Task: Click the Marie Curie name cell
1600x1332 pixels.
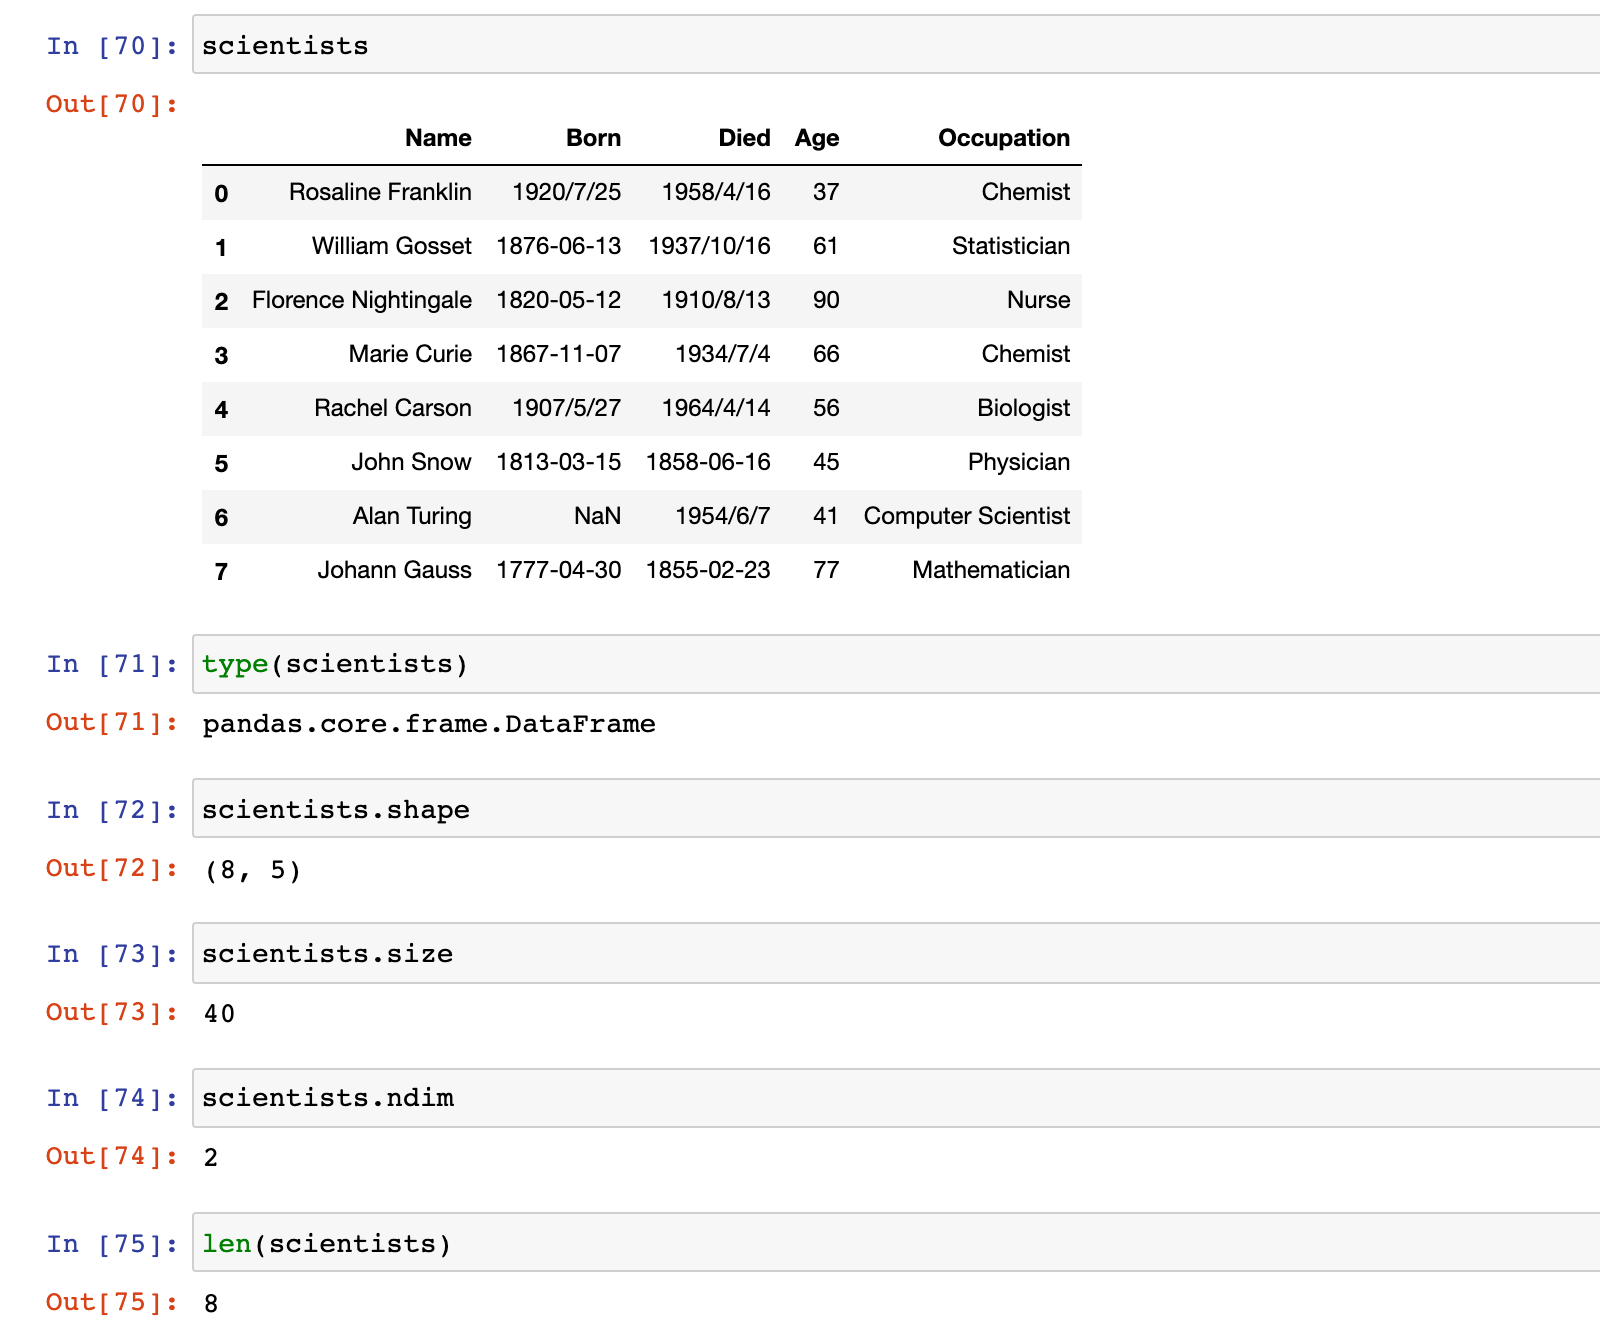Action: [410, 354]
